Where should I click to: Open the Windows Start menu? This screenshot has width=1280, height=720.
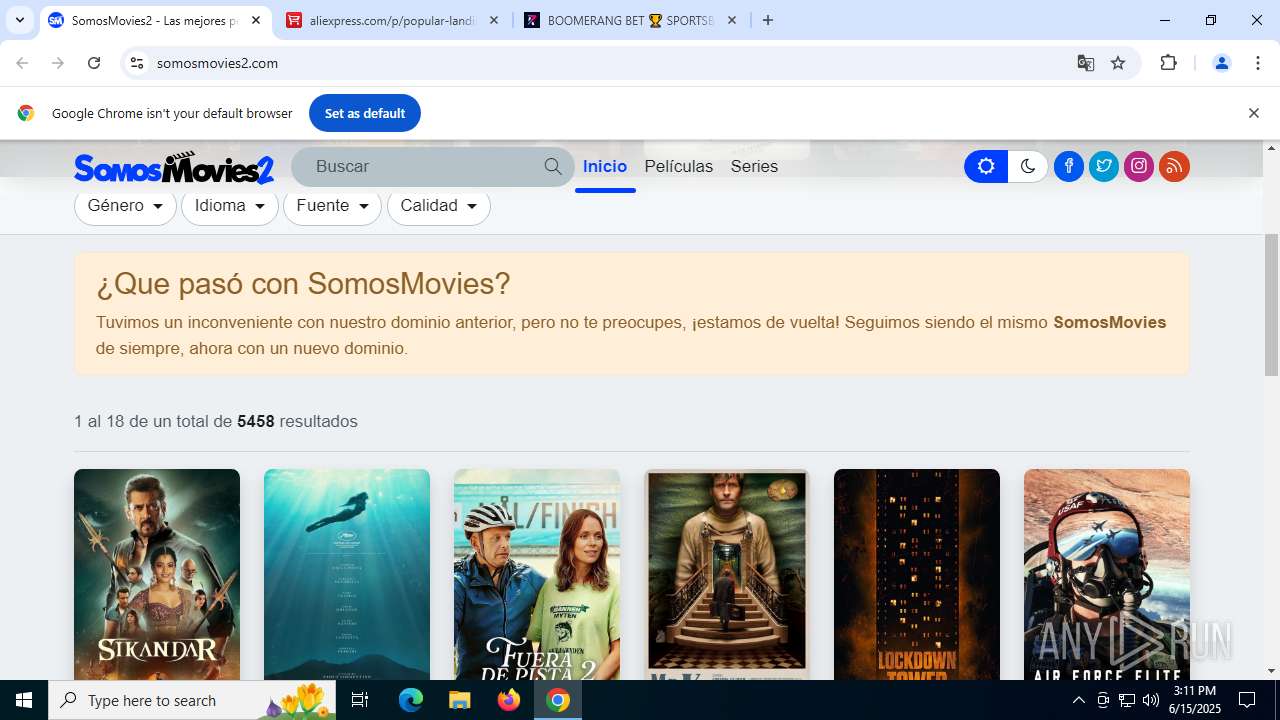[x=24, y=700]
